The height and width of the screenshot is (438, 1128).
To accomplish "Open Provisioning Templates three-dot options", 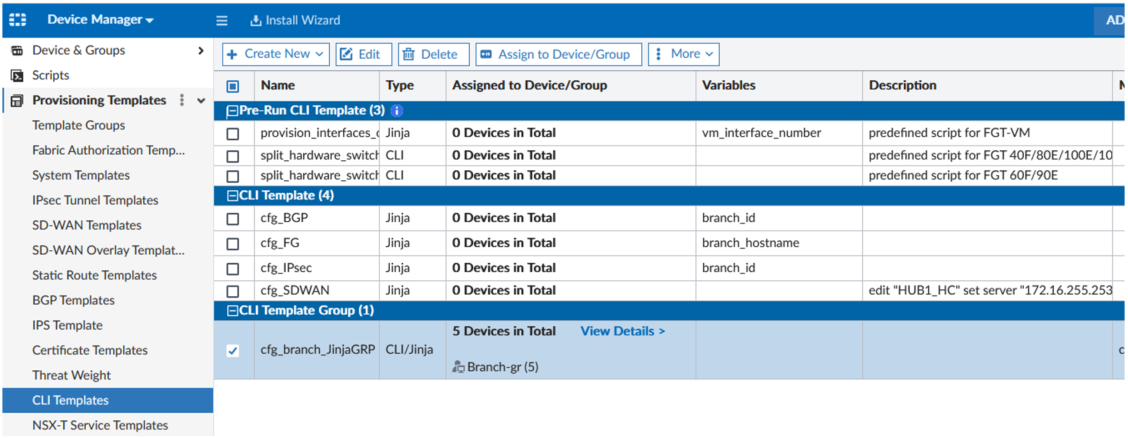I will pos(182,100).
